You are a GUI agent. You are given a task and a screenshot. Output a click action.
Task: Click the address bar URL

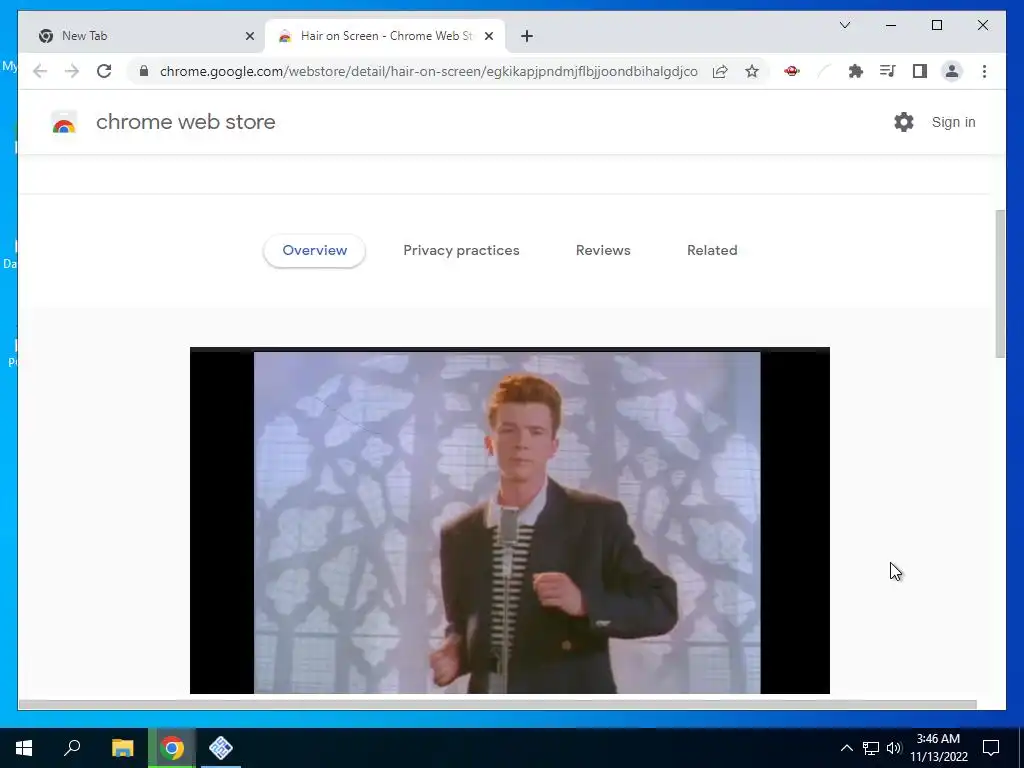coord(428,71)
